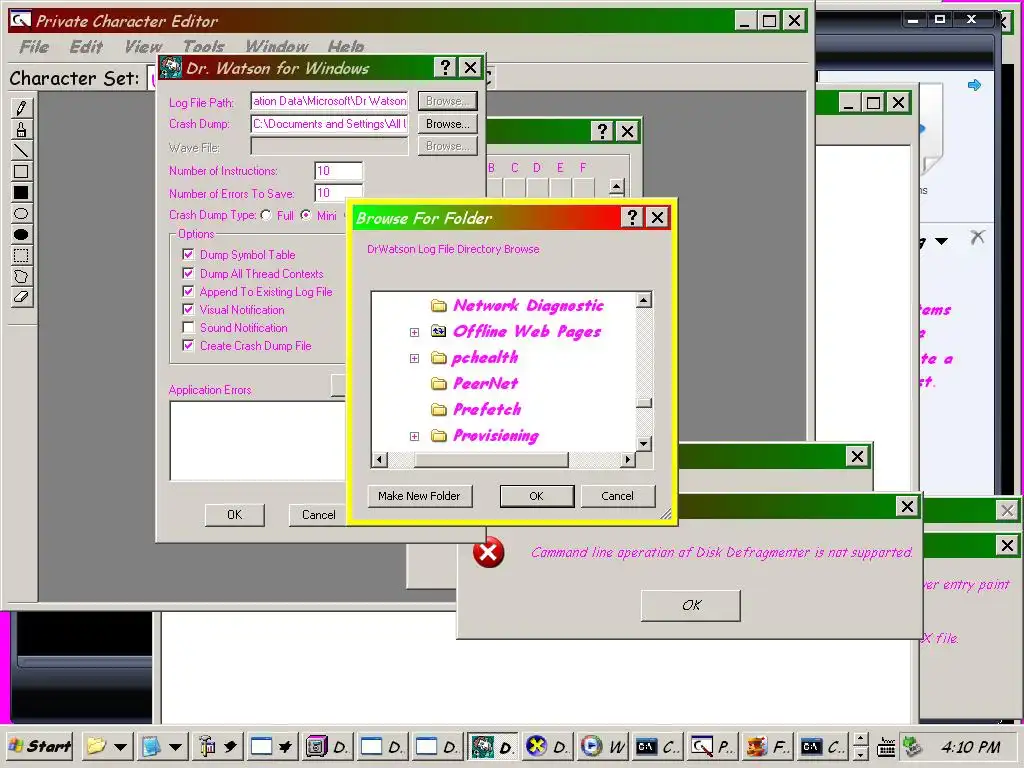1024x768 pixels.
Task: Click the notepad quick-launch icon on taskbar
Action: 151,746
